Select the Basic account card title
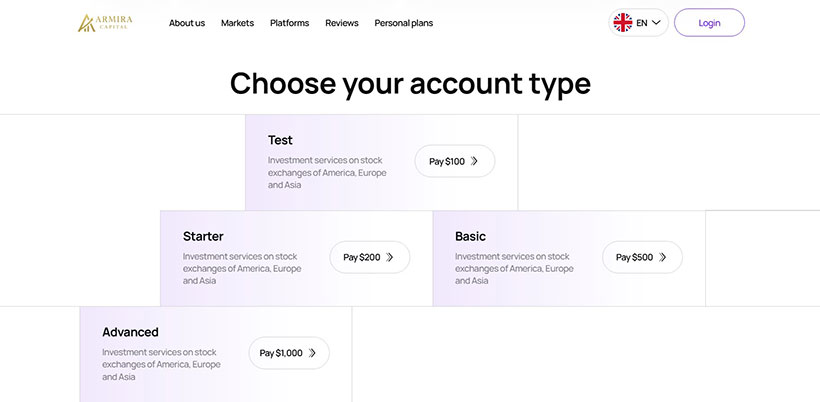Image resolution: width=820 pixels, height=402 pixels. click(470, 236)
